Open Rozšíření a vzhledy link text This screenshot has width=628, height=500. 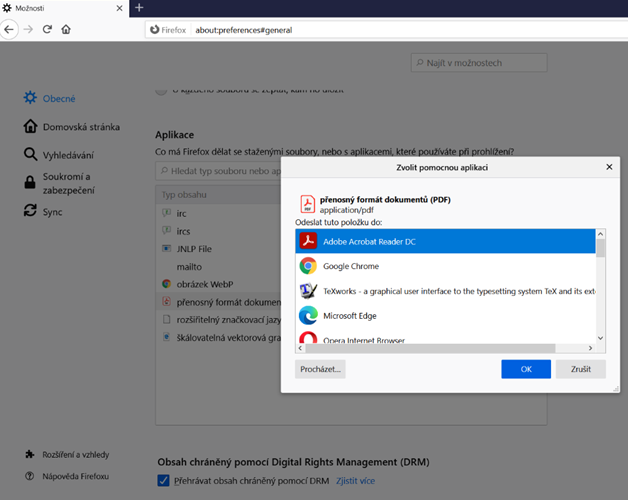[x=76, y=455]
